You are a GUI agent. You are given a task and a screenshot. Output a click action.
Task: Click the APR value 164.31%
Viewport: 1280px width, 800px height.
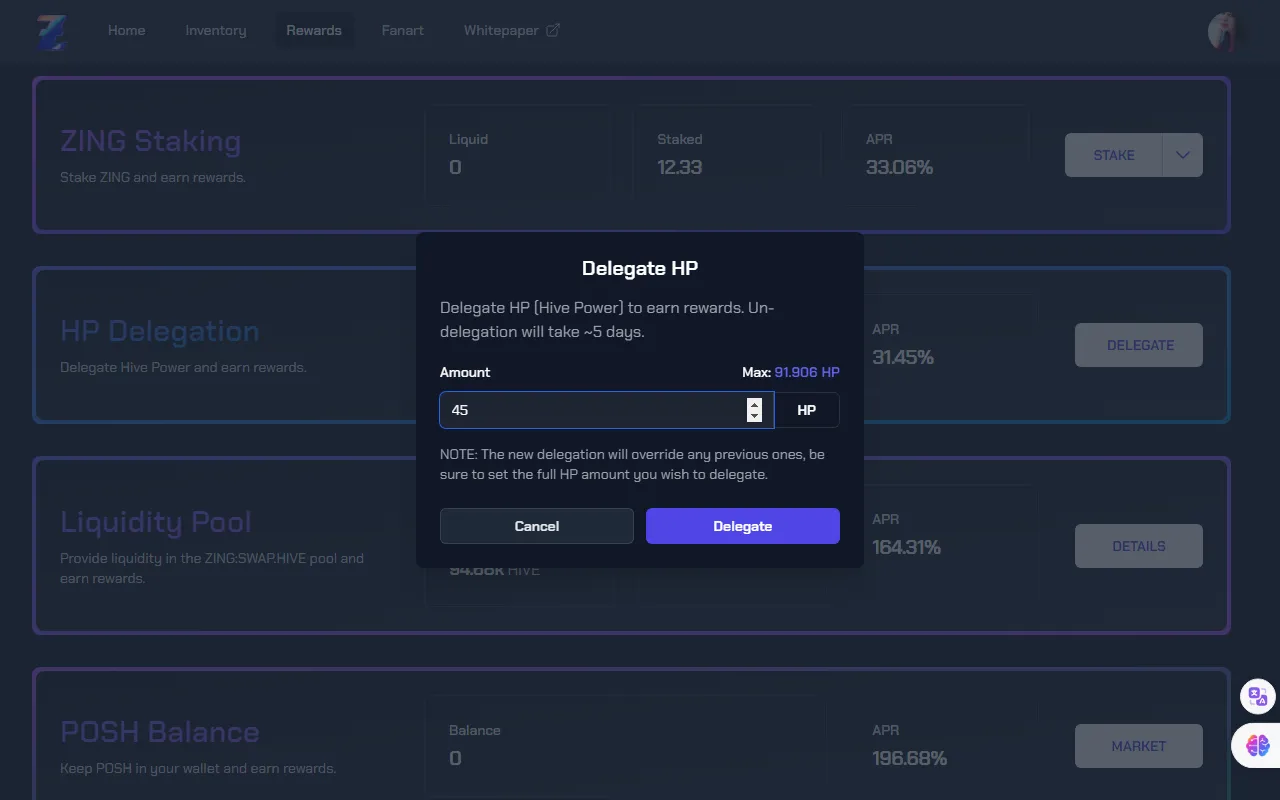pyautogui.click(x=906, y=547)
